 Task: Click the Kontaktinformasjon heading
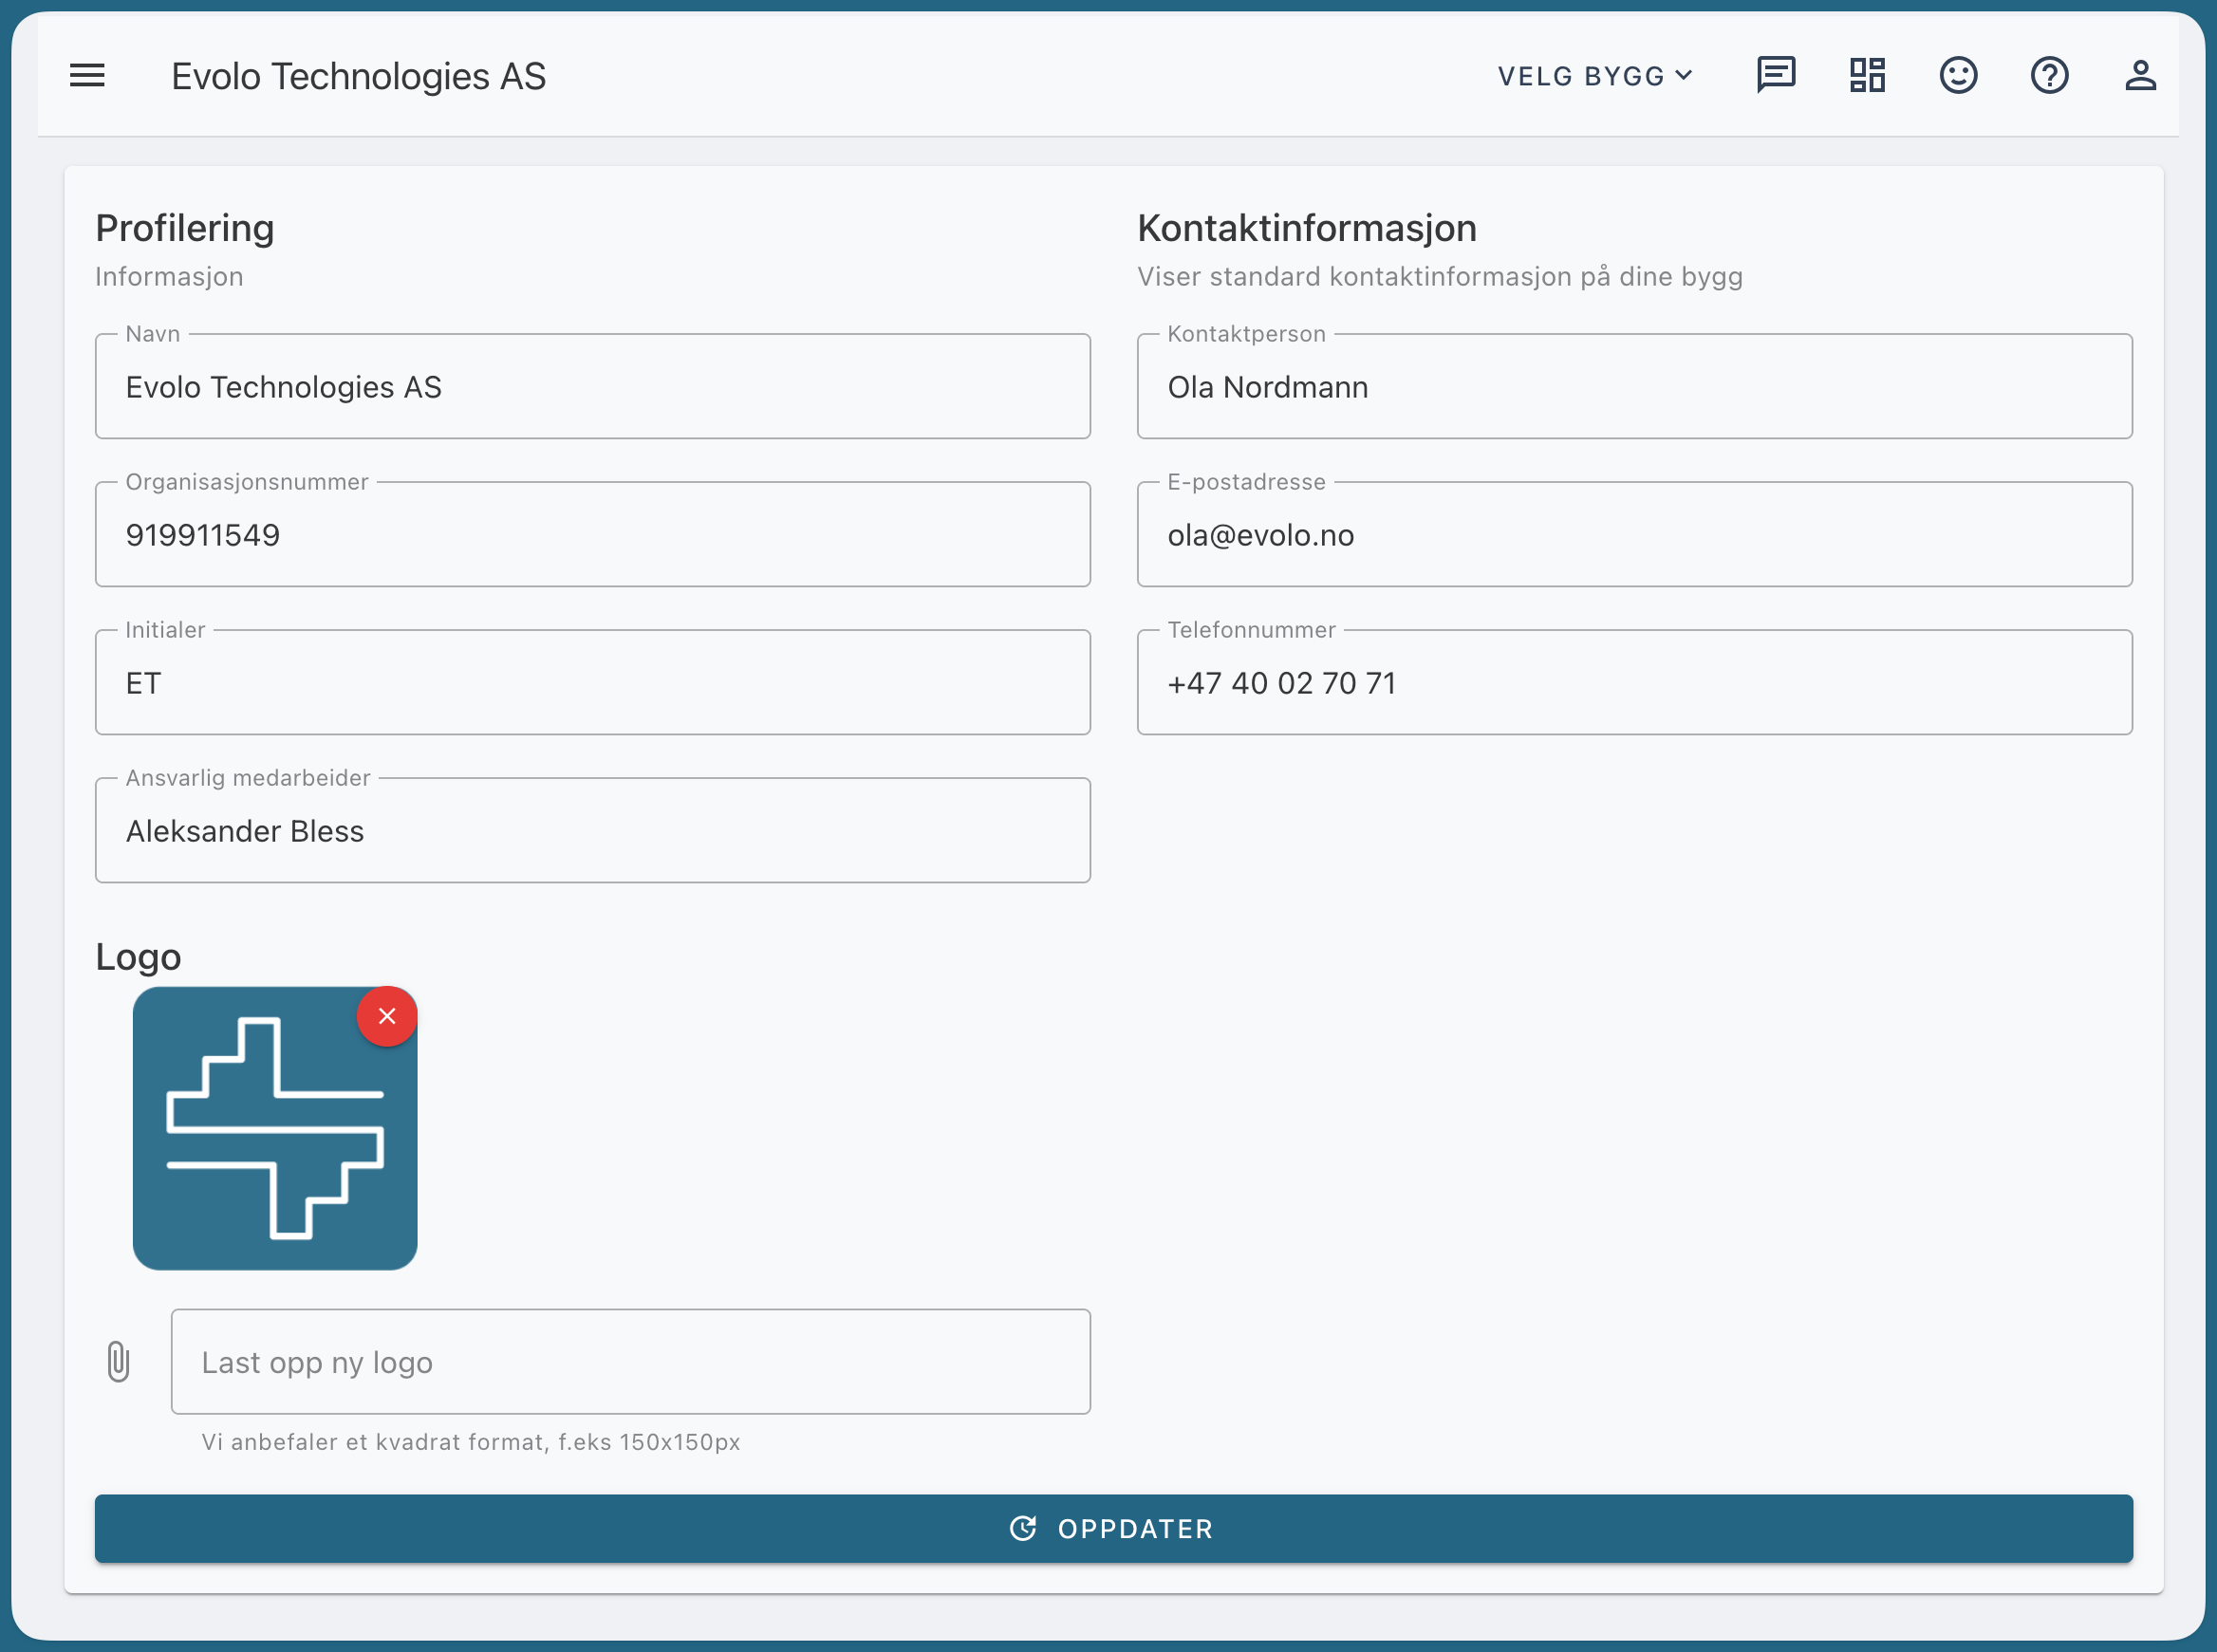click(1307, 228)
